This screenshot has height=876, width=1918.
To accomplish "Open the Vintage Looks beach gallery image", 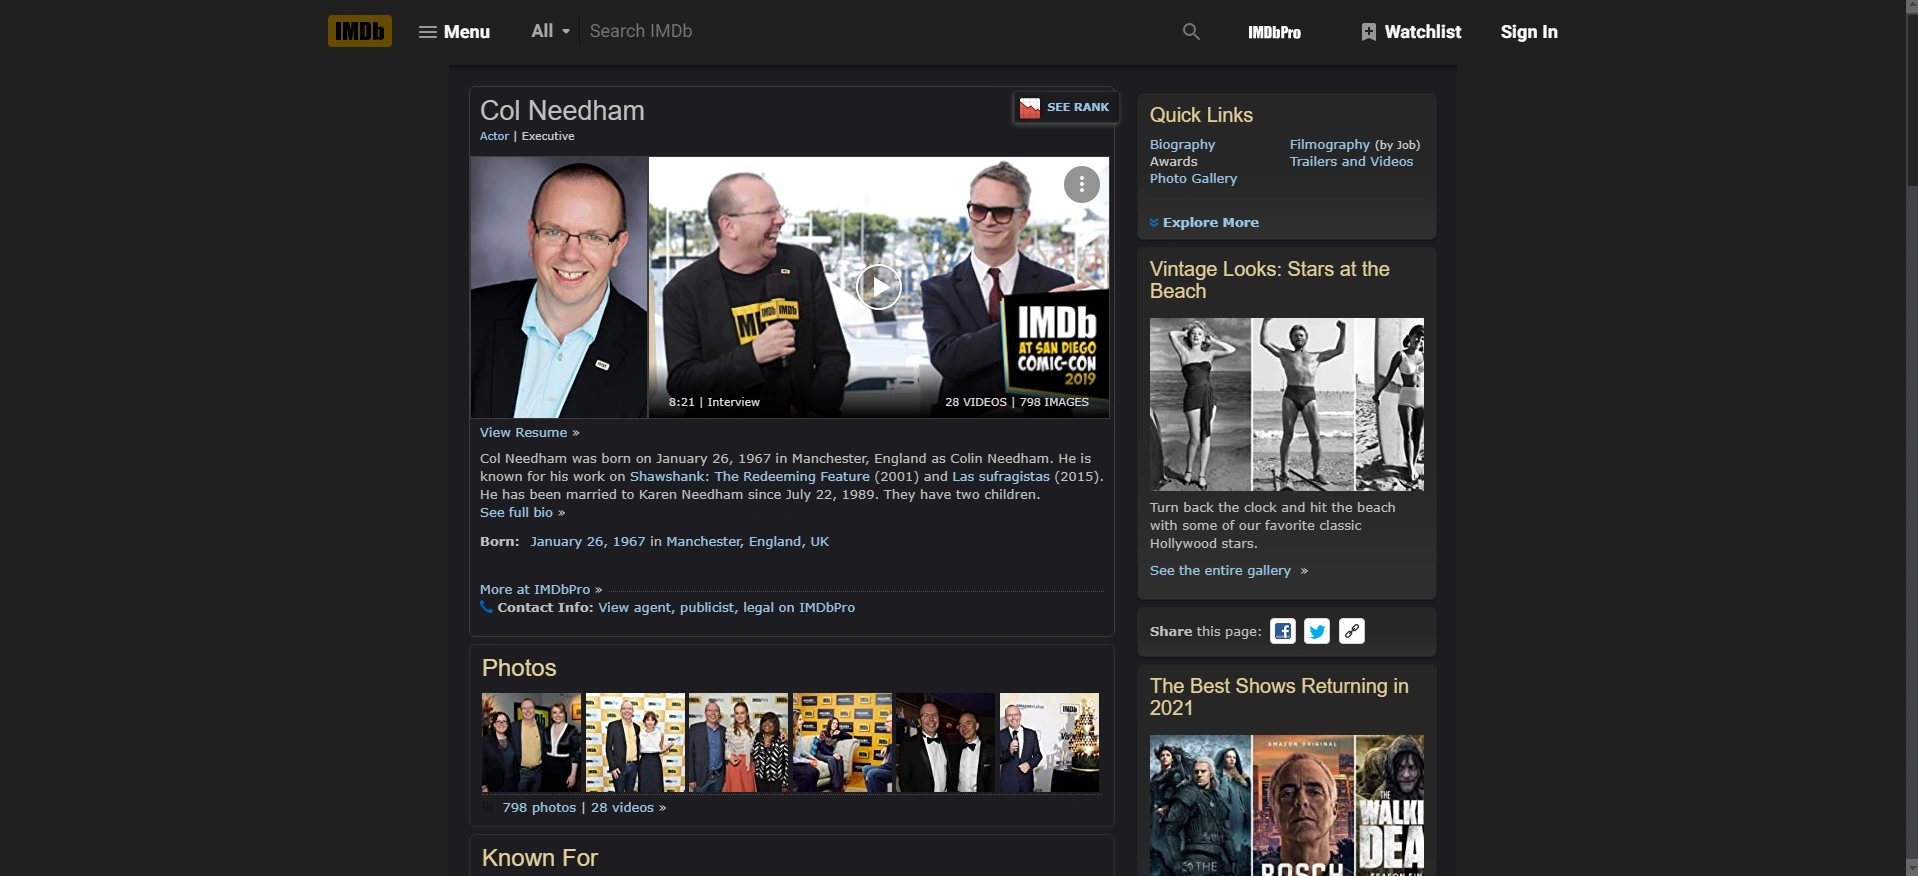I will [x=1287, y=404].
